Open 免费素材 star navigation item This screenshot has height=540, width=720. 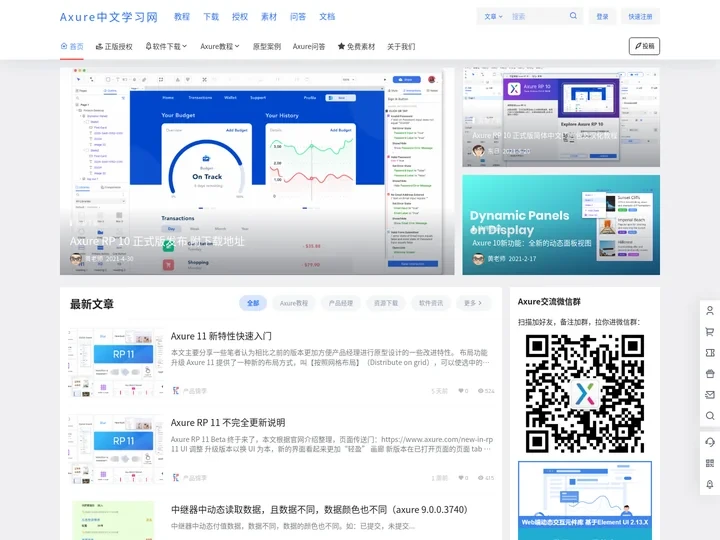click(356, 46)
